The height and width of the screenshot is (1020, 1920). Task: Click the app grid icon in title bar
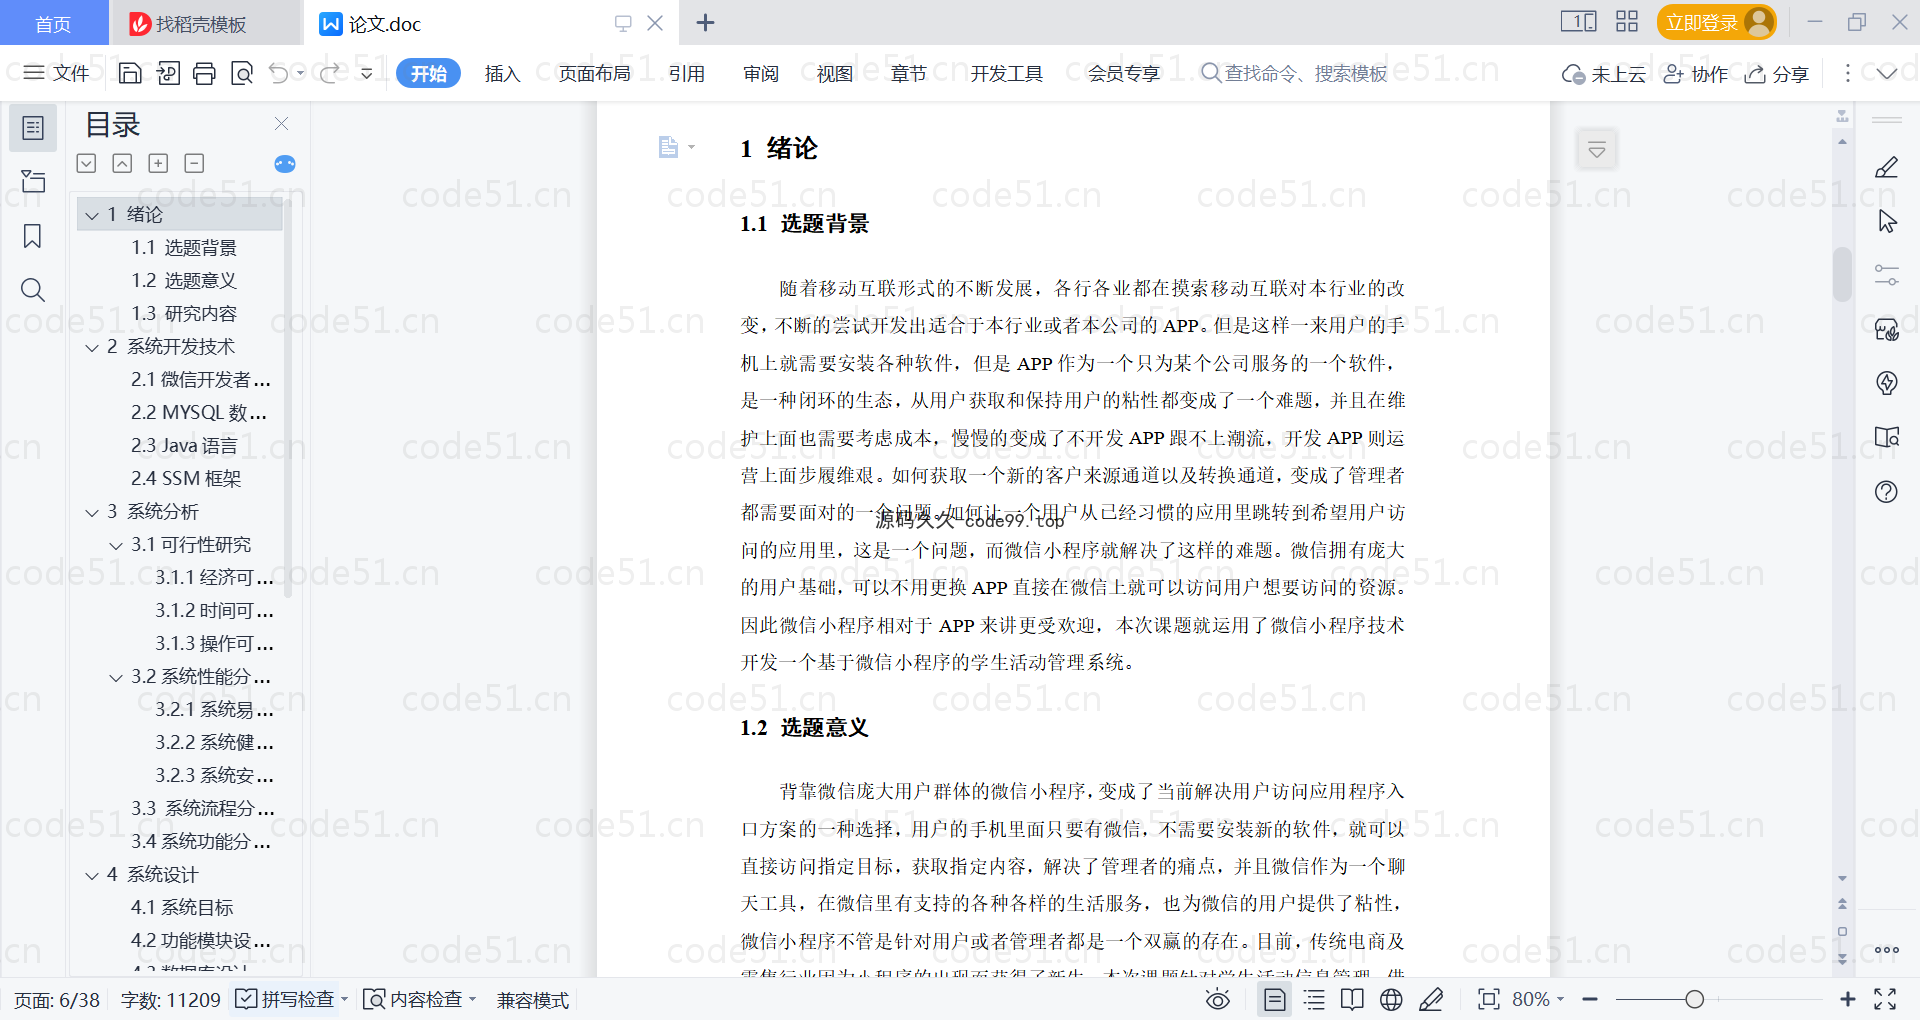pos(1627,22)
